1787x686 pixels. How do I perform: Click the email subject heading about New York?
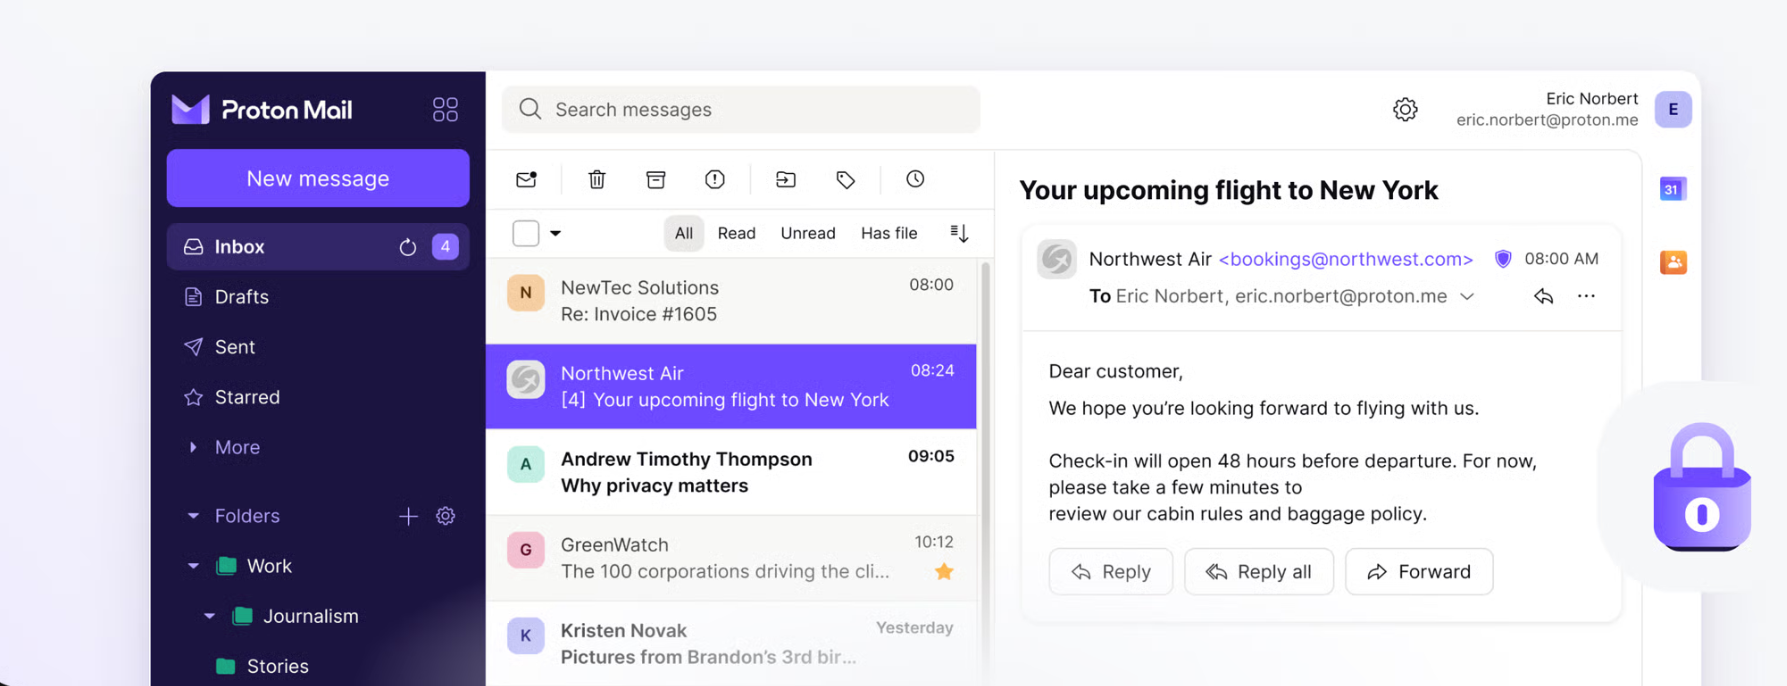pyautogui.click(x=1228, y=190)
